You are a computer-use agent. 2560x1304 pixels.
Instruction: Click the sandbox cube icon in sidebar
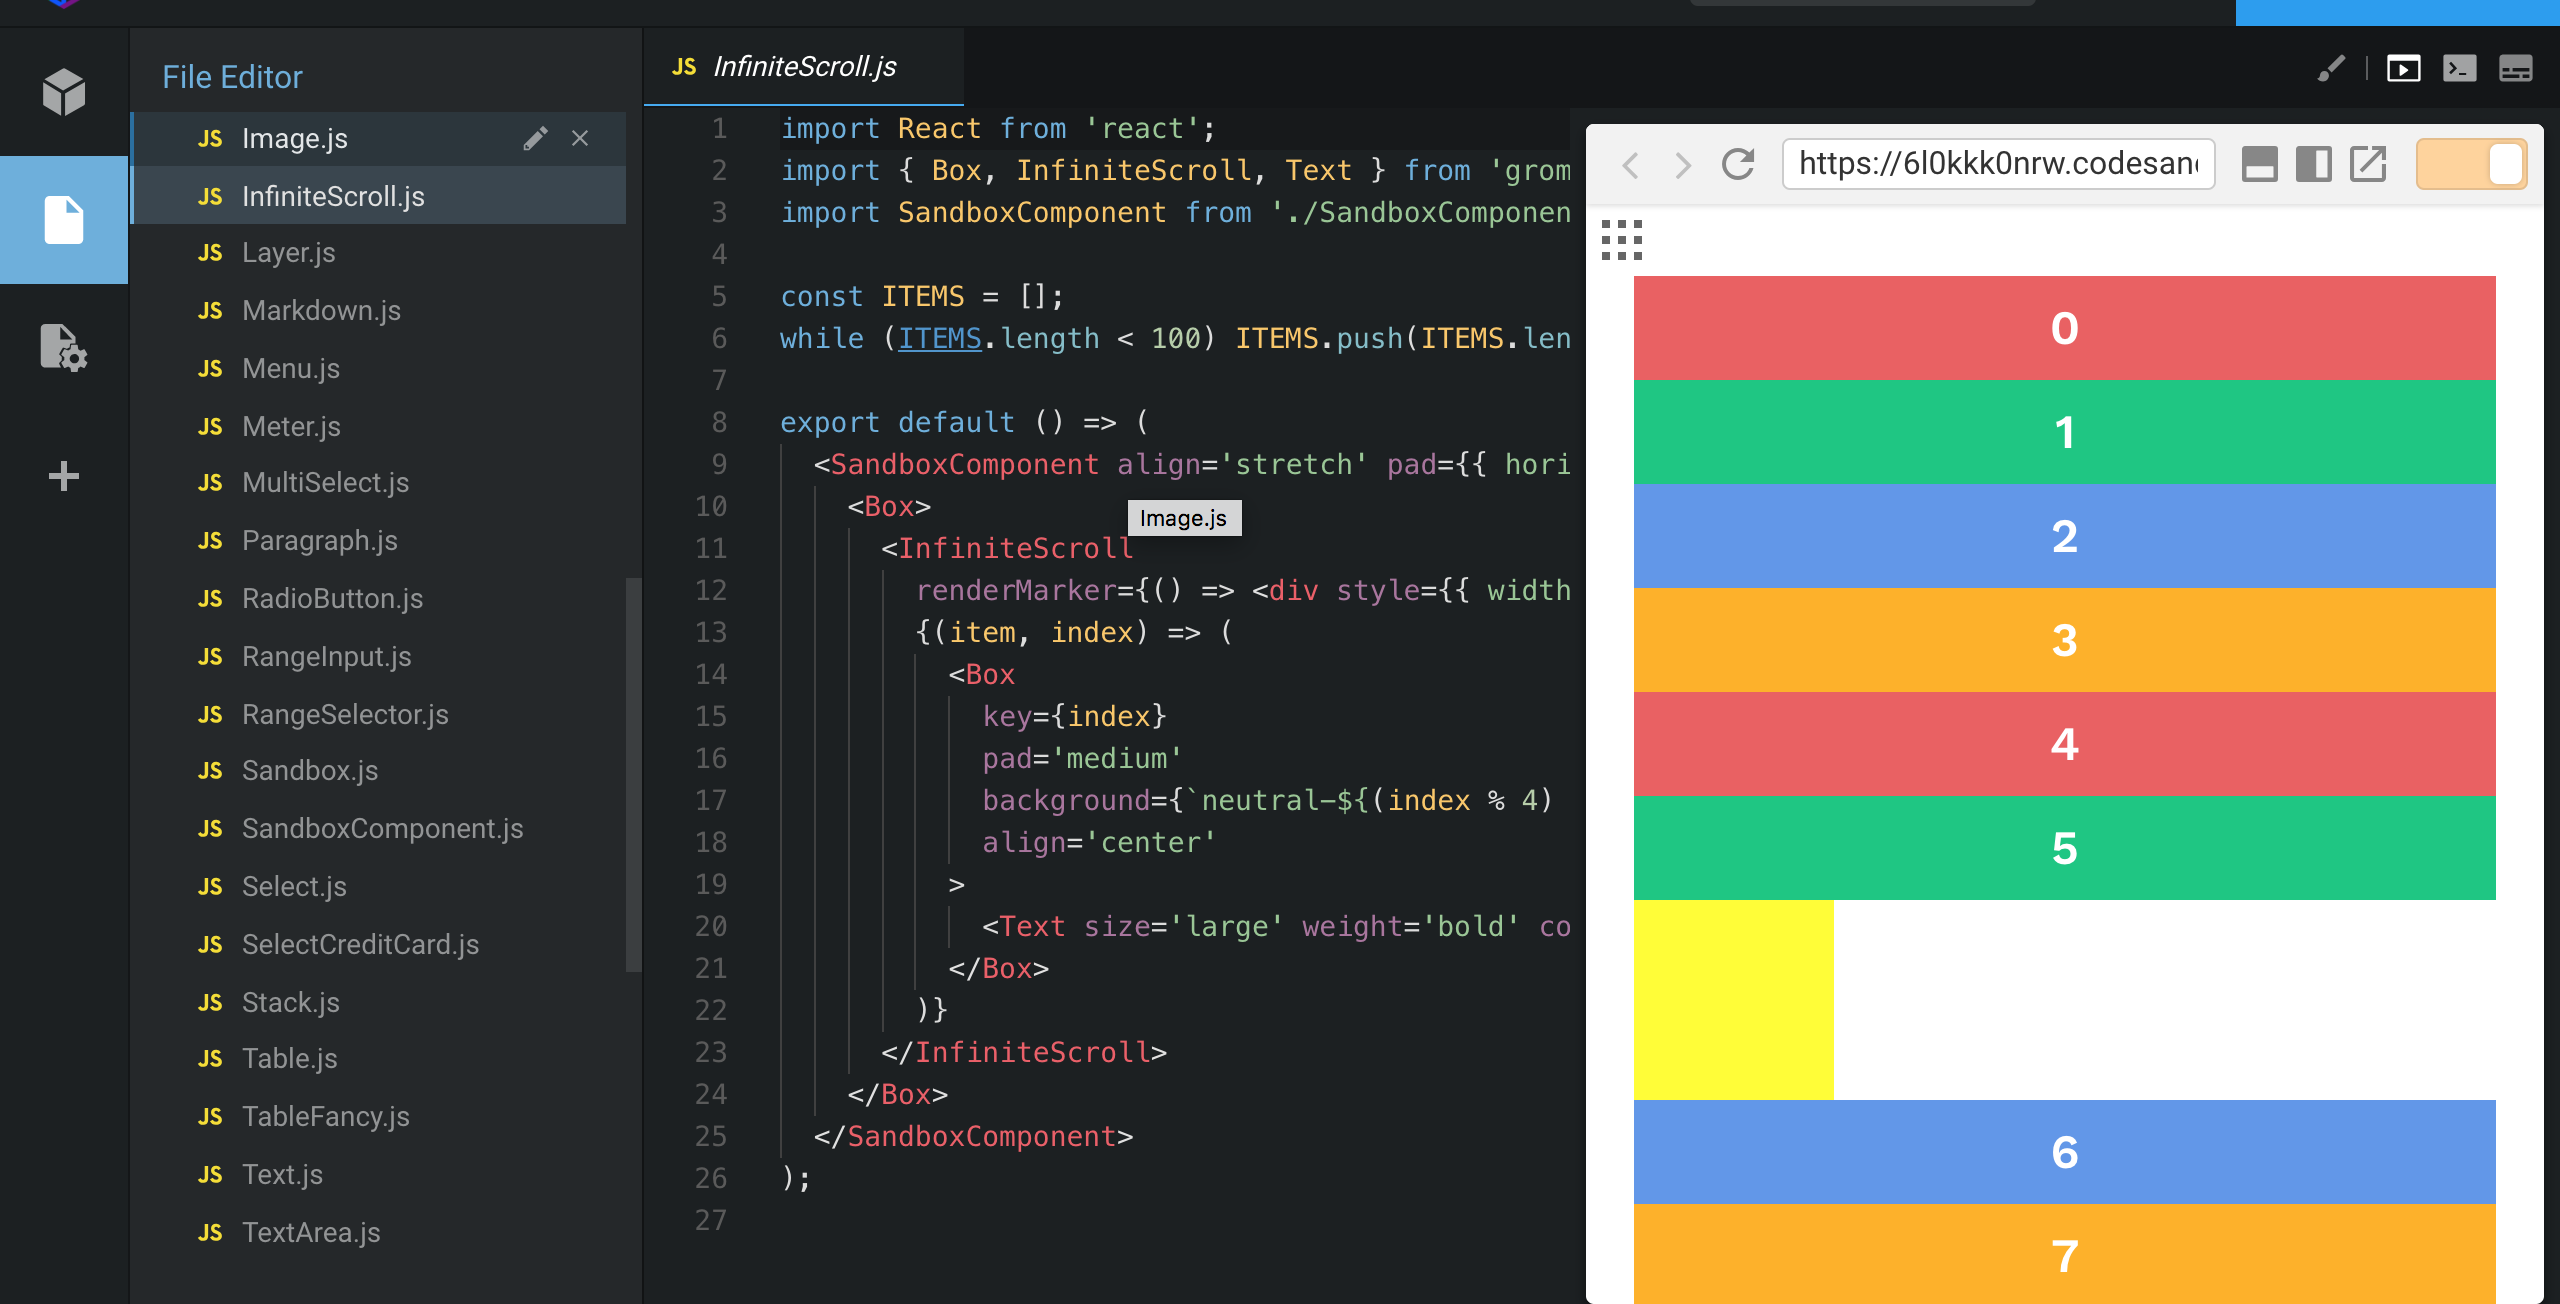[64, 92]
